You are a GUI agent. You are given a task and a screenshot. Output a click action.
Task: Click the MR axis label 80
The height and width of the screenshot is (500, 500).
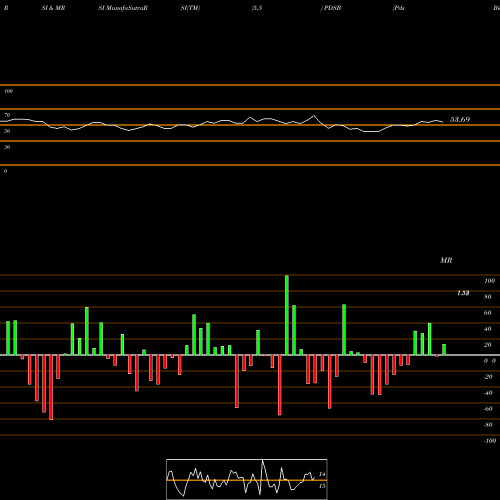click(488, 297)
